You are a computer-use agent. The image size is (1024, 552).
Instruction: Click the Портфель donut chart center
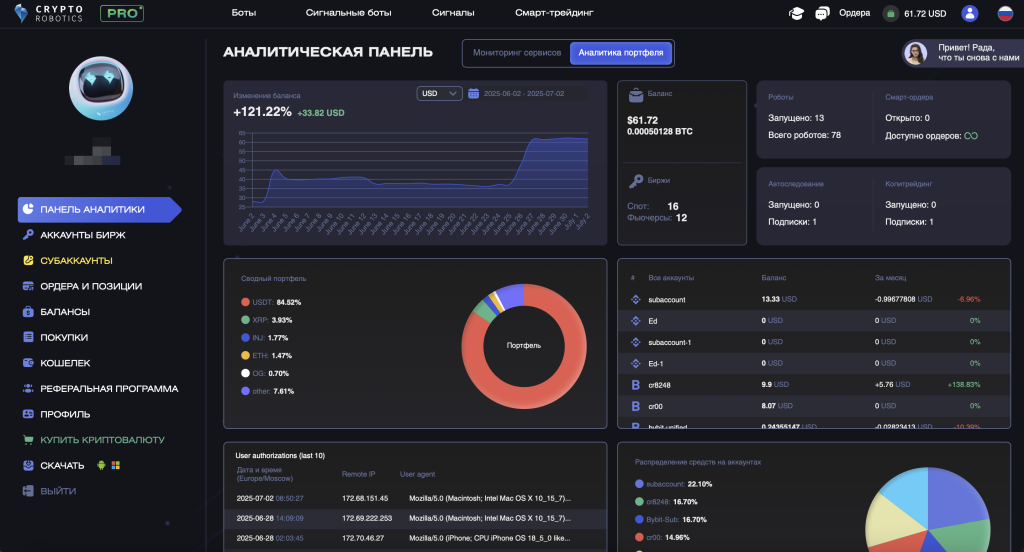[x=524, y=346]
